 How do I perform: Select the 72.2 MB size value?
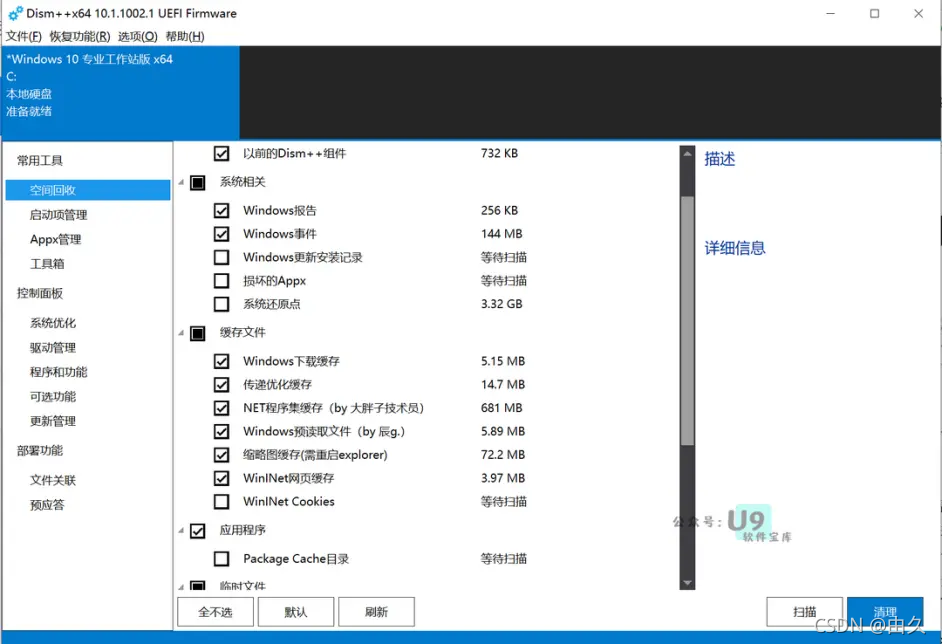503,455
